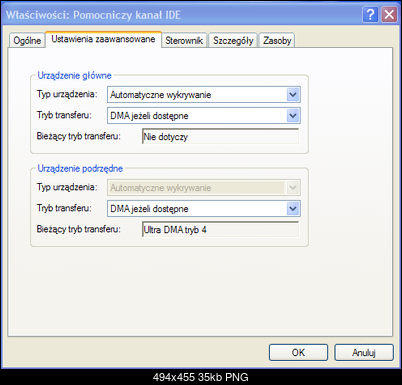Viewport: 402px width, 385px height.
Task: Confirm with the OK button
Action: [298, 352]
